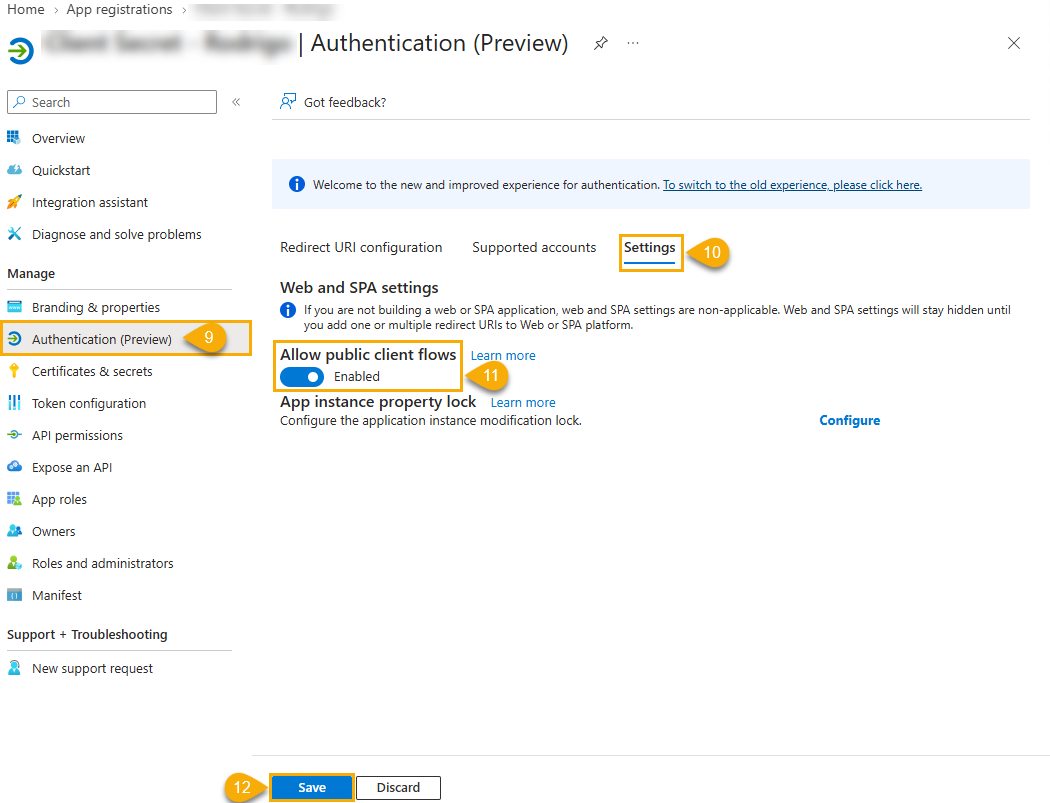The image size is (1050, 803).
Task: Save the authentication settings
Action: point(312,788)
